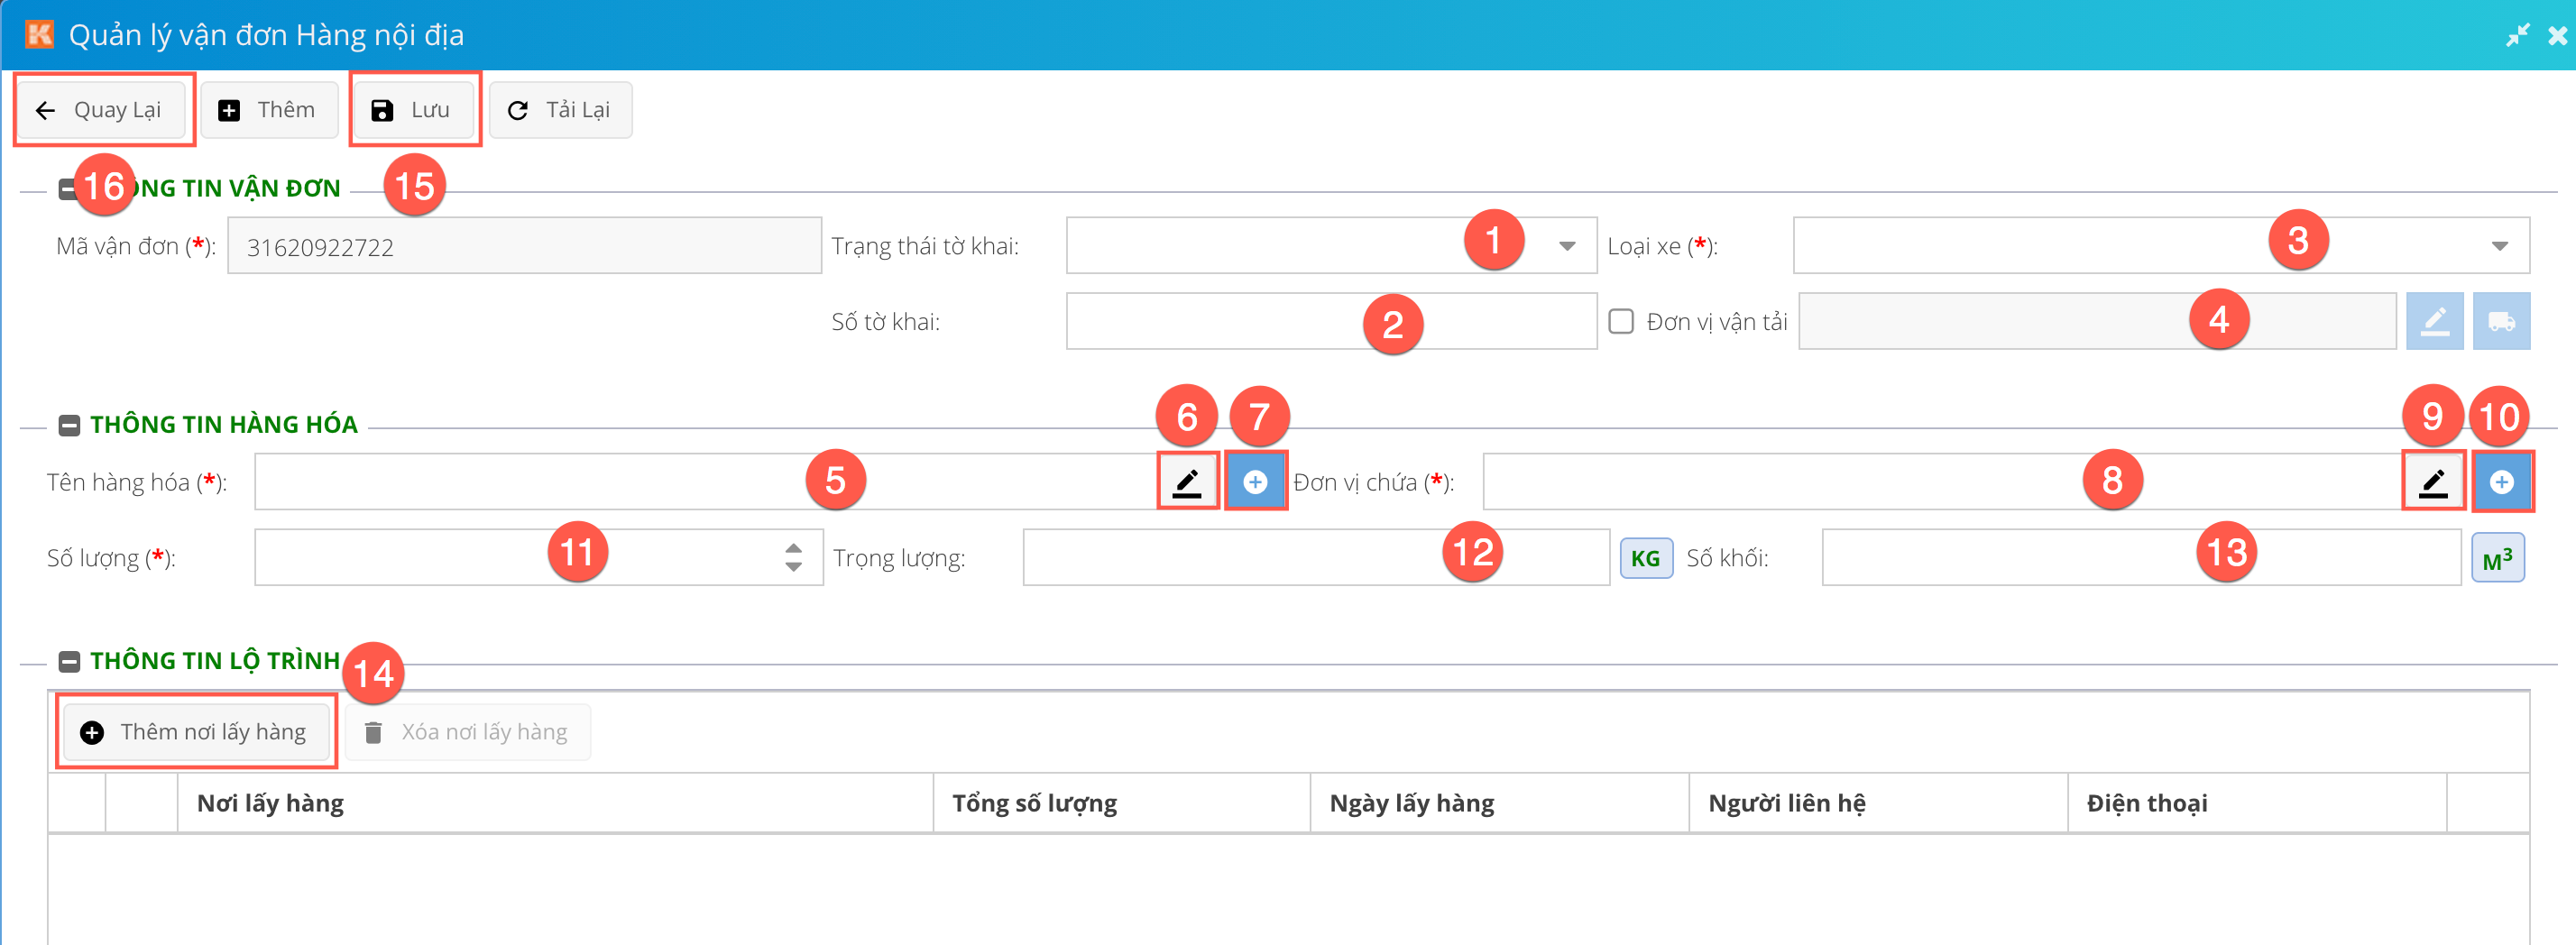The width and height of the screenshot is (2576, 945).
Task: Collapse the THÔNG TIN LỘ TRÌNH section
Action: tap(69, 662)
